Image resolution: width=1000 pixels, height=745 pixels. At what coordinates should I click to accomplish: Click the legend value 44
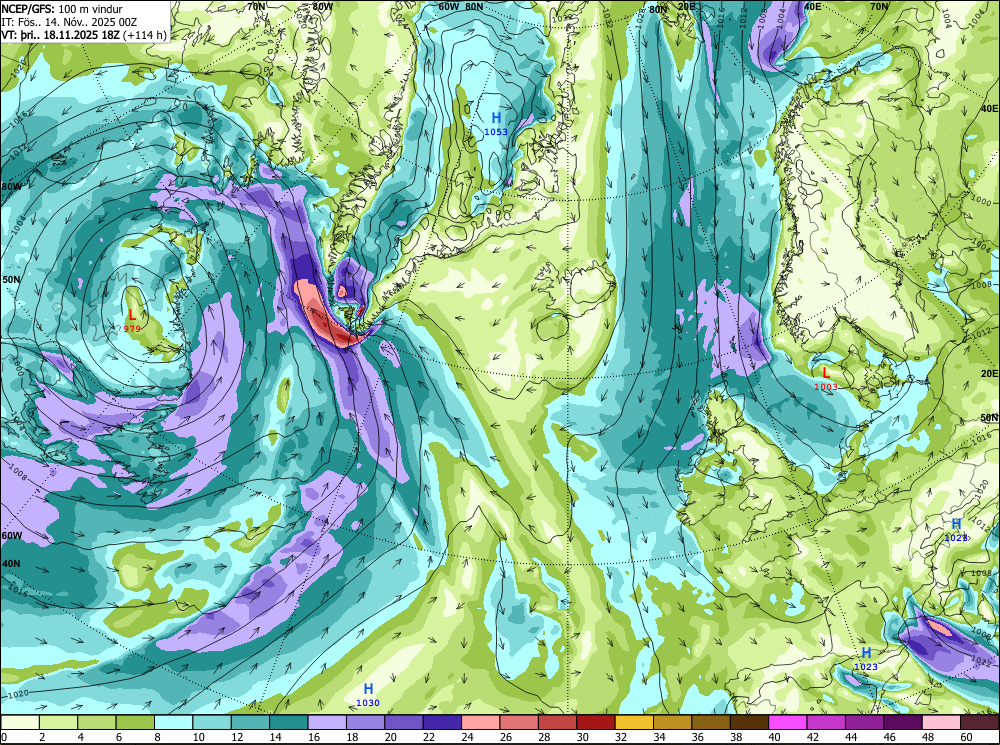click(x=849, y=737)
